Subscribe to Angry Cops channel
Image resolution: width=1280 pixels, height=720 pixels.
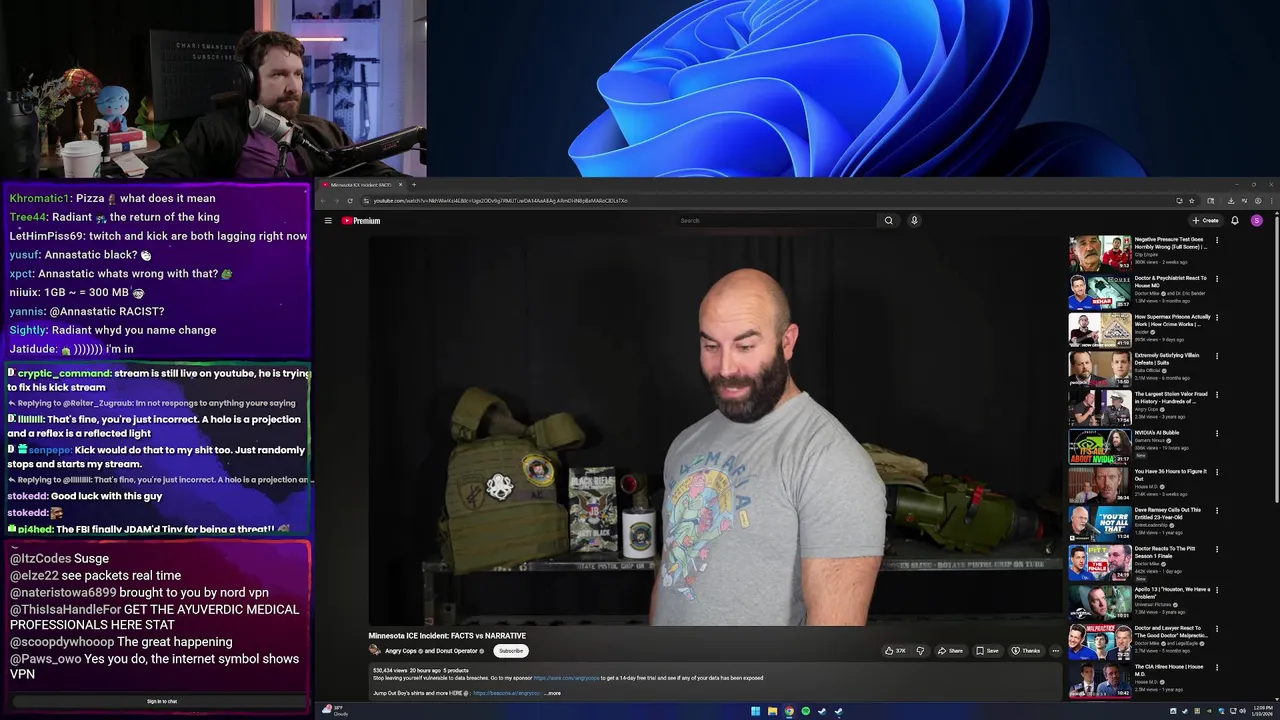511,651
